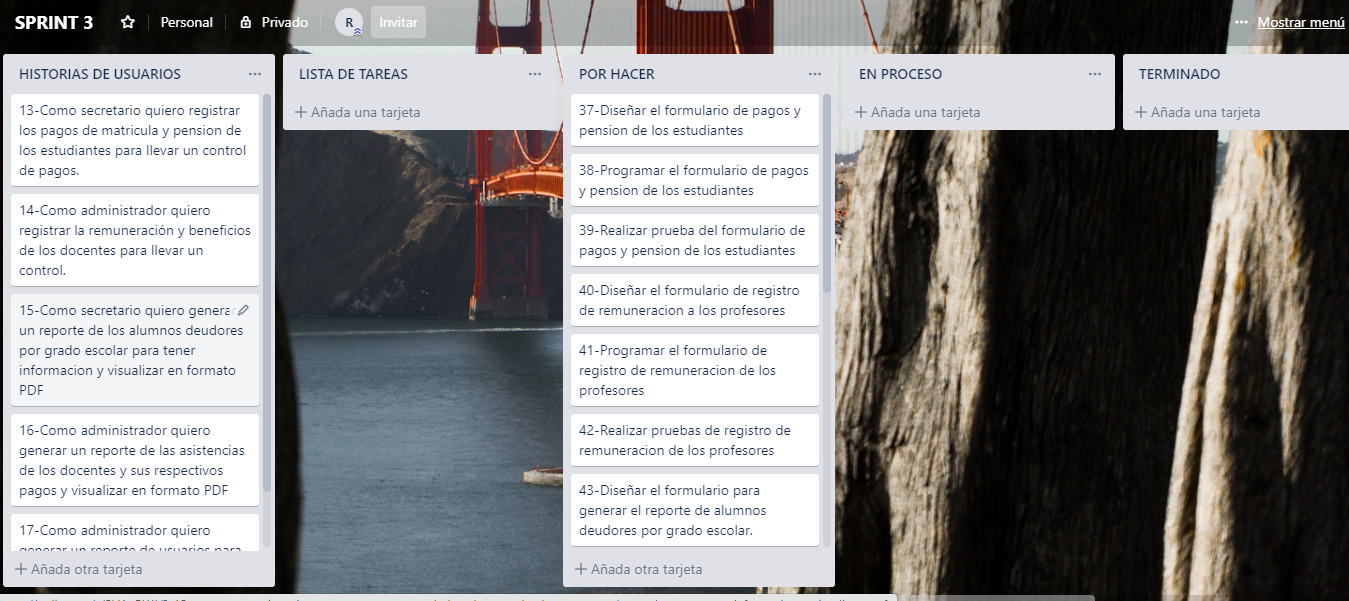Change board visibility via Privado
Viewport: 1349px width, 601px height.
pyautogui.click(x=284, y=22)
